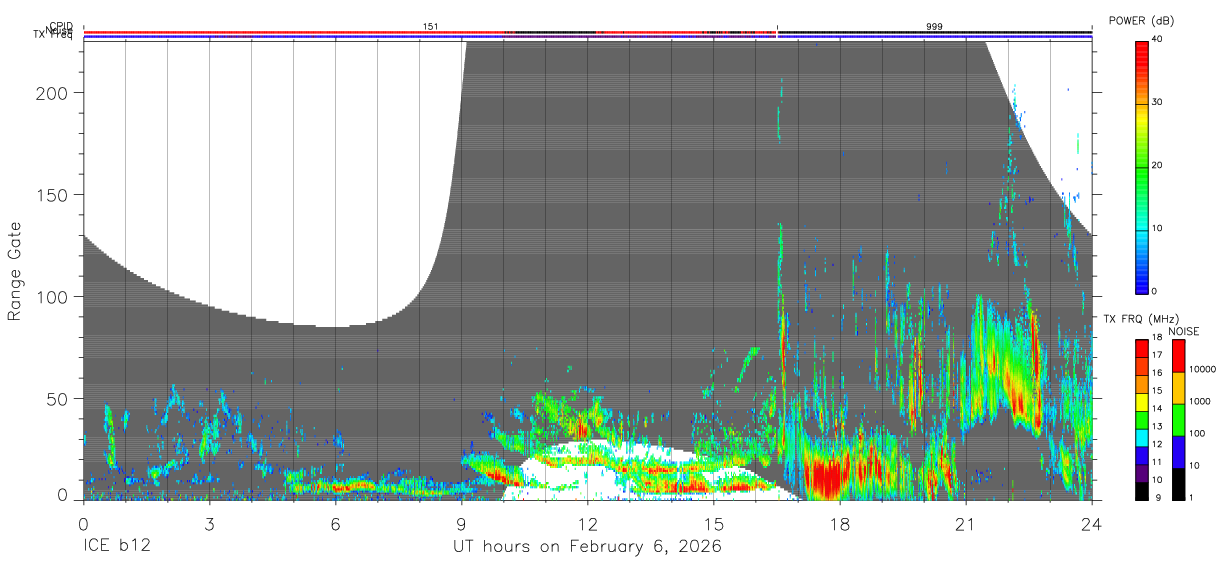Click the 15 hour tick label on UT axis
The width and height of the screenshot is (1228, 567).
pos(714,524)
